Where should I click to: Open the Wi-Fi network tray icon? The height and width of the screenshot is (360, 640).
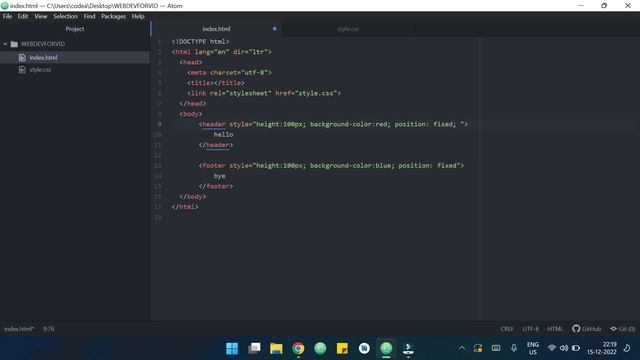pos(551,348)
